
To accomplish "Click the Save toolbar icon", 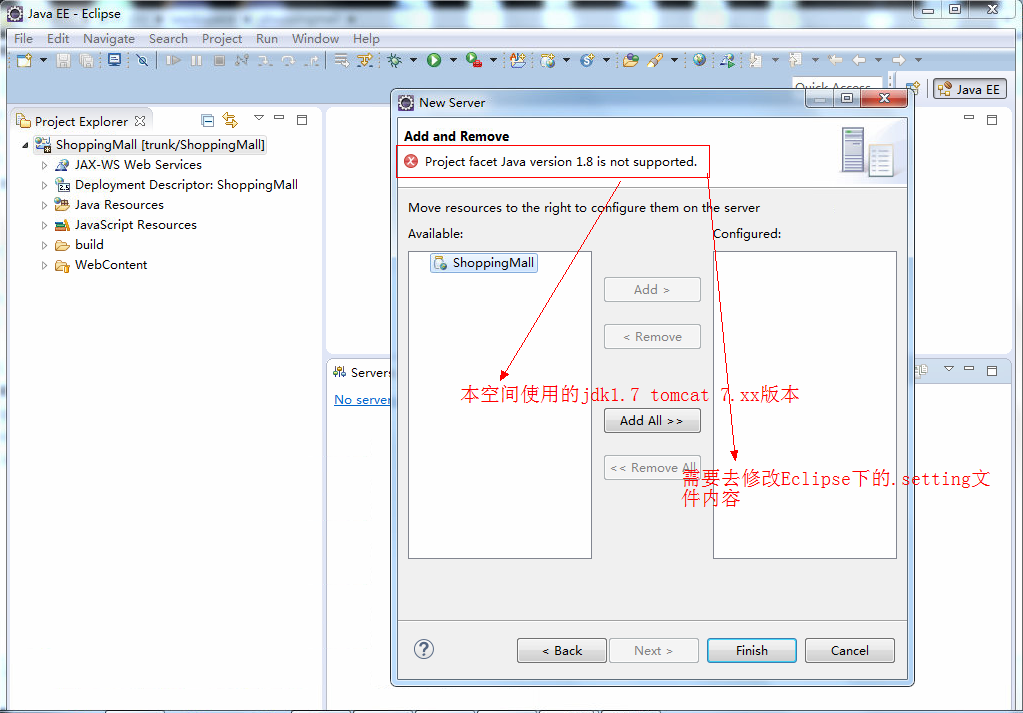I will pyautogui.click(x=63, y=61).
